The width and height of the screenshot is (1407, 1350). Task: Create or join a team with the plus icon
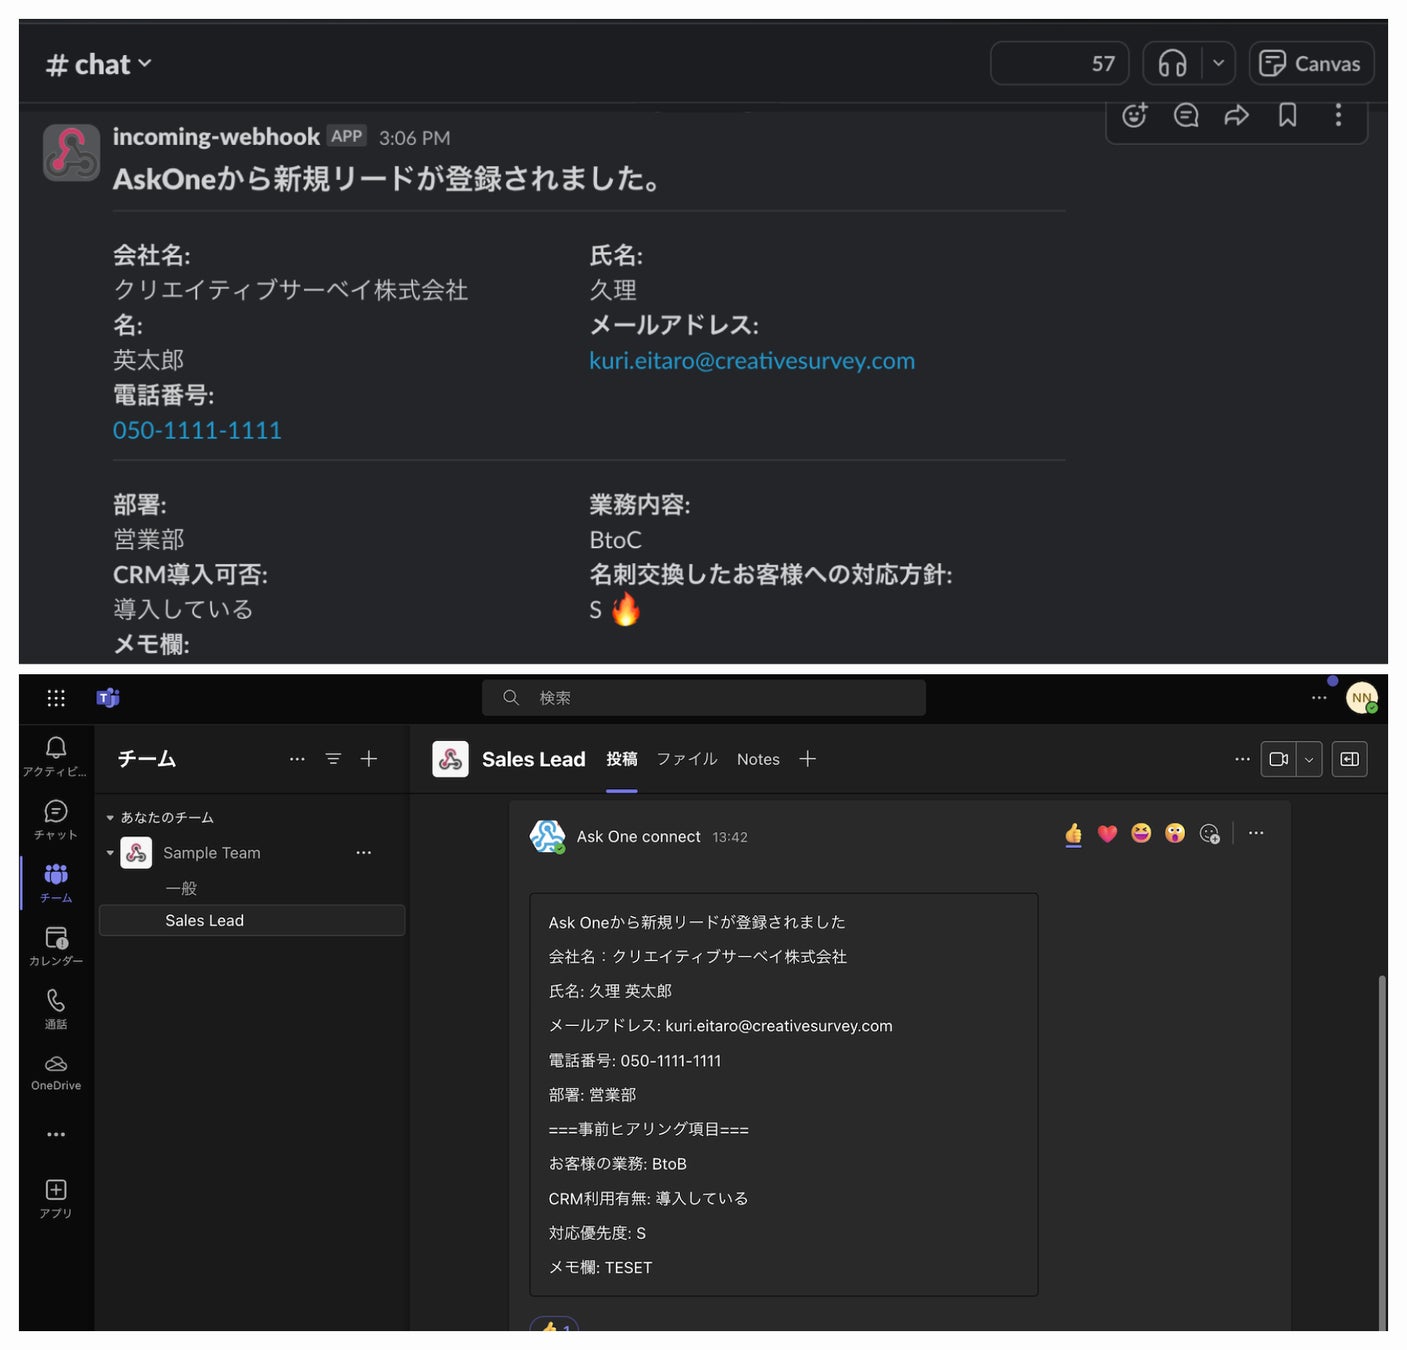click(x=369, y=759)
